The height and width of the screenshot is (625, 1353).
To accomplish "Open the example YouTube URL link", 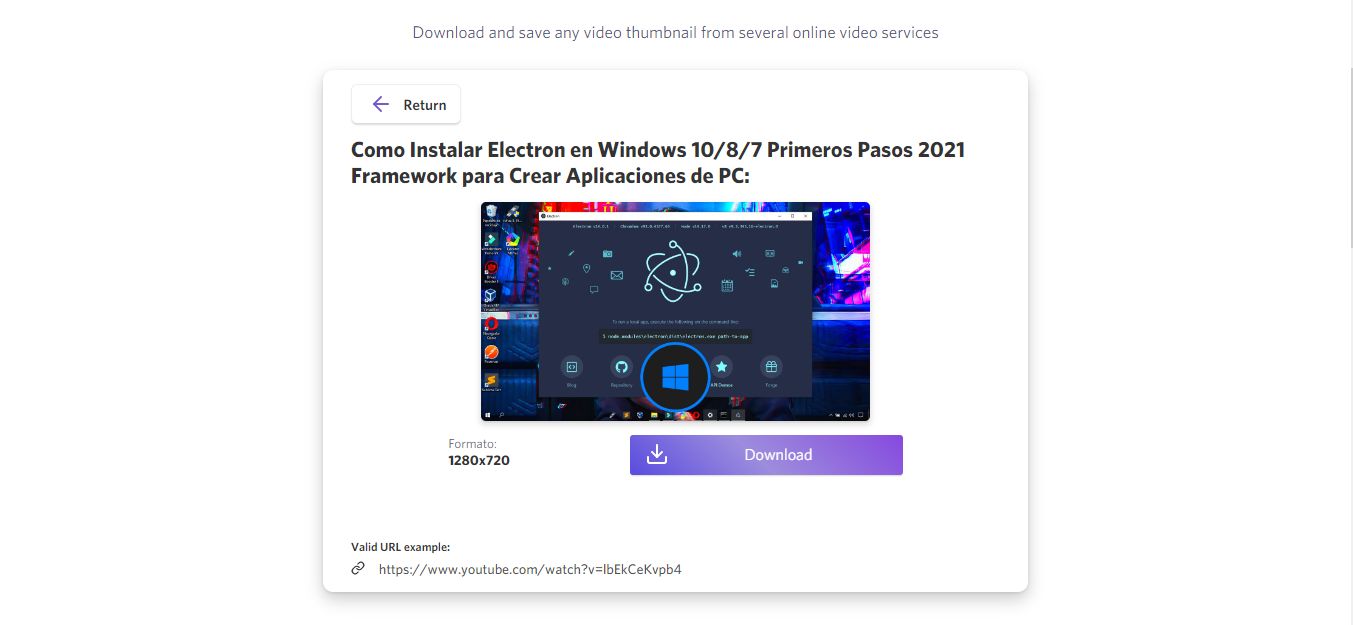I will (x=530, y=569).
